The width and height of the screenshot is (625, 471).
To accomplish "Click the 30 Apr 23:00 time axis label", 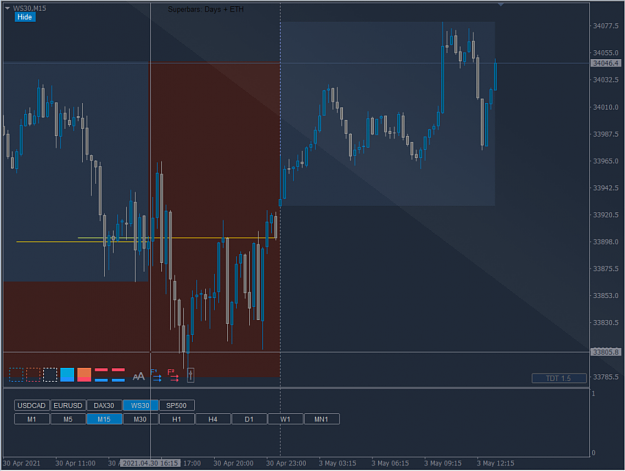I will 286,463.
